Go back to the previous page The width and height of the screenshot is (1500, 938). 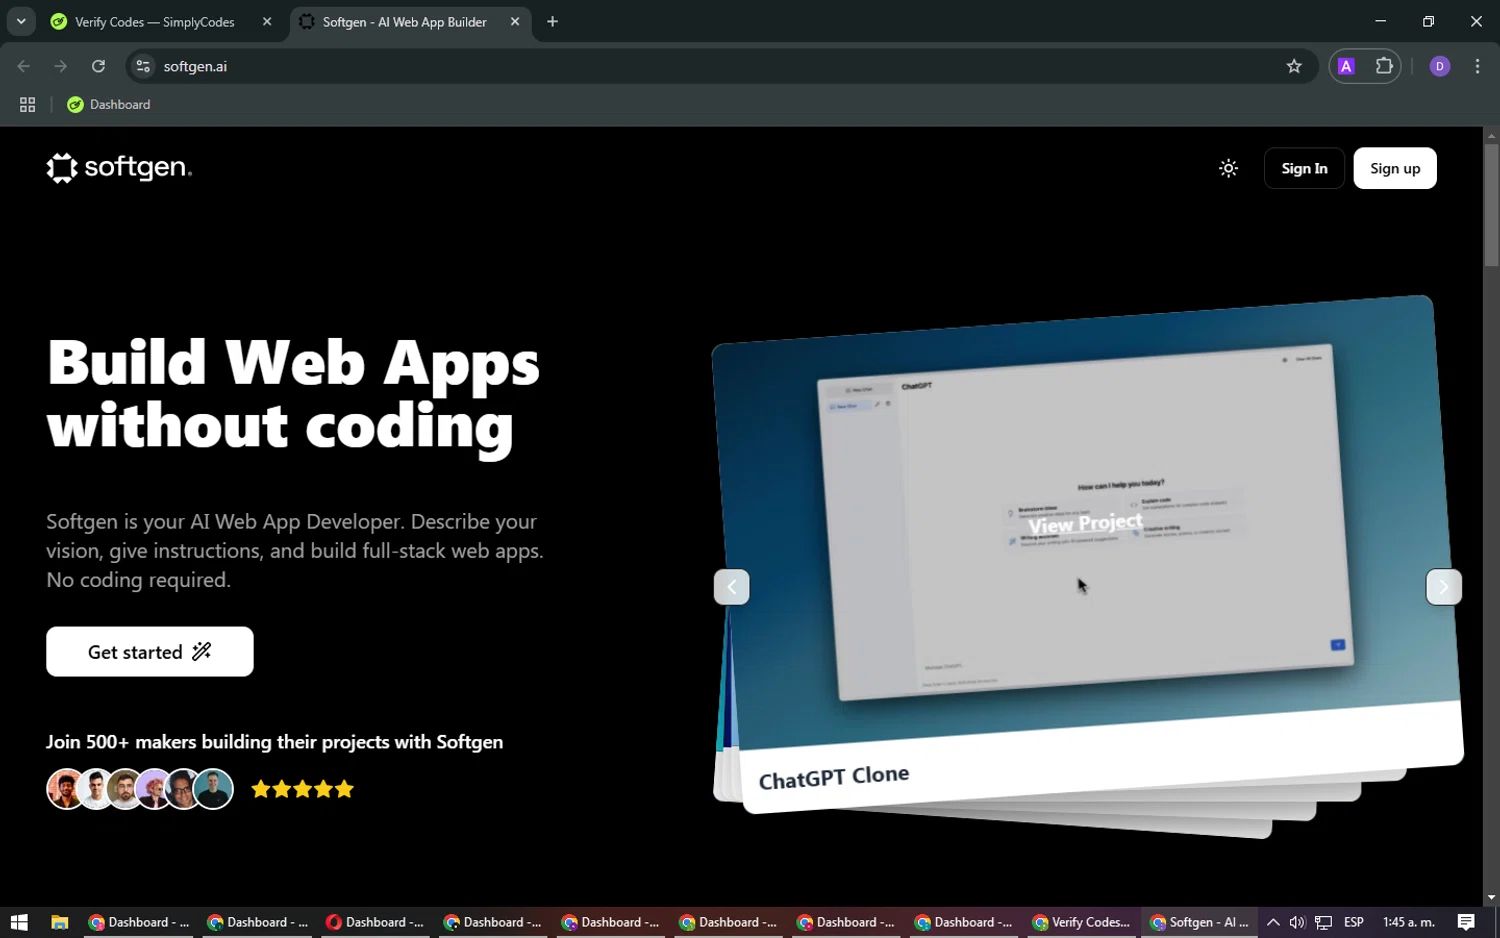pyautogui.click(x=24, y=66)
